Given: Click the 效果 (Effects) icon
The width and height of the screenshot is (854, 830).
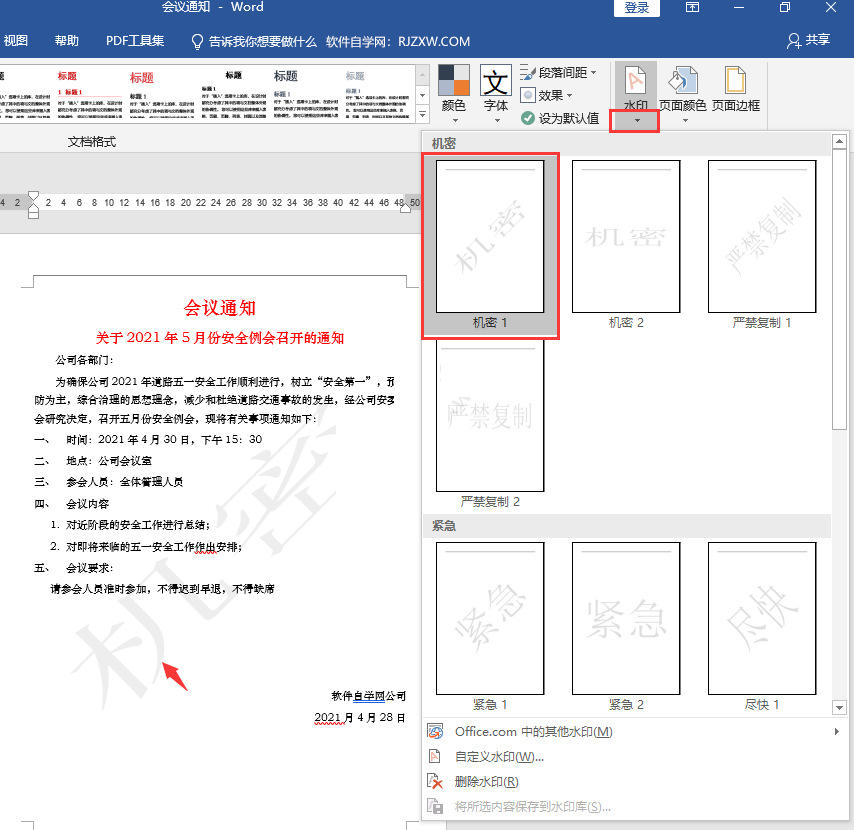Looking at the screenshot, I should pyautogui.click(x=545, y=95).
